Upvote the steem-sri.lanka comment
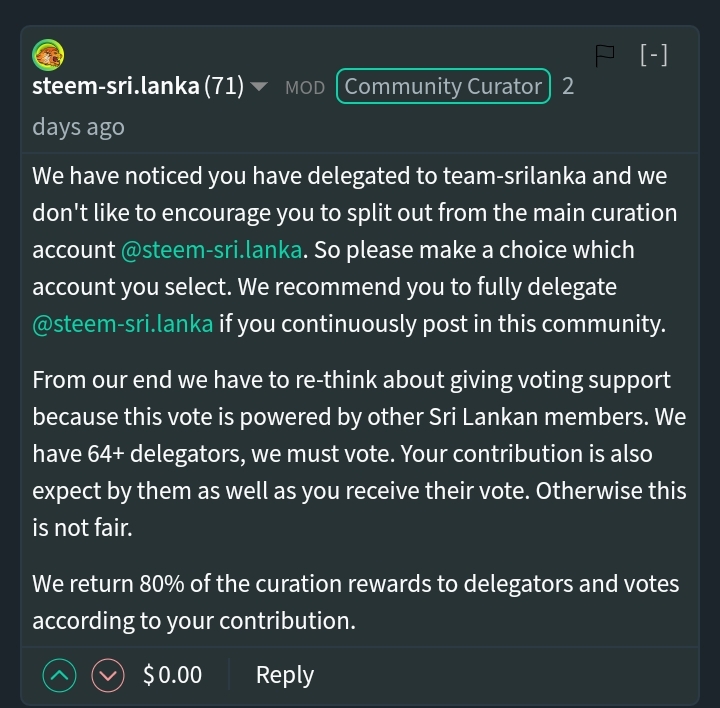Viewport: 720px width, 708px height. [x=60, y=676]
